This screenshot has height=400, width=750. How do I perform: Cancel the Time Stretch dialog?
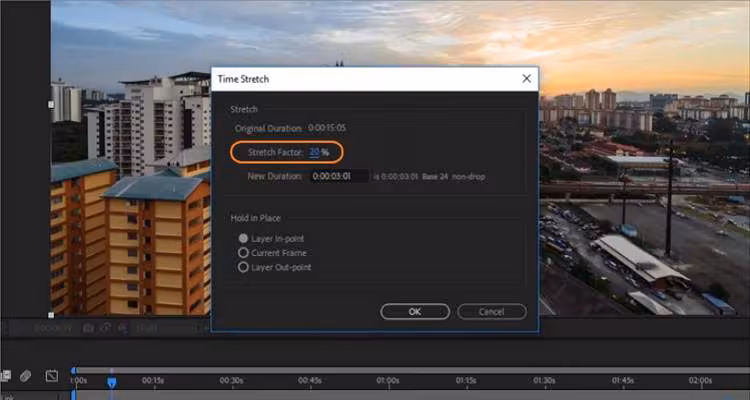492,311
